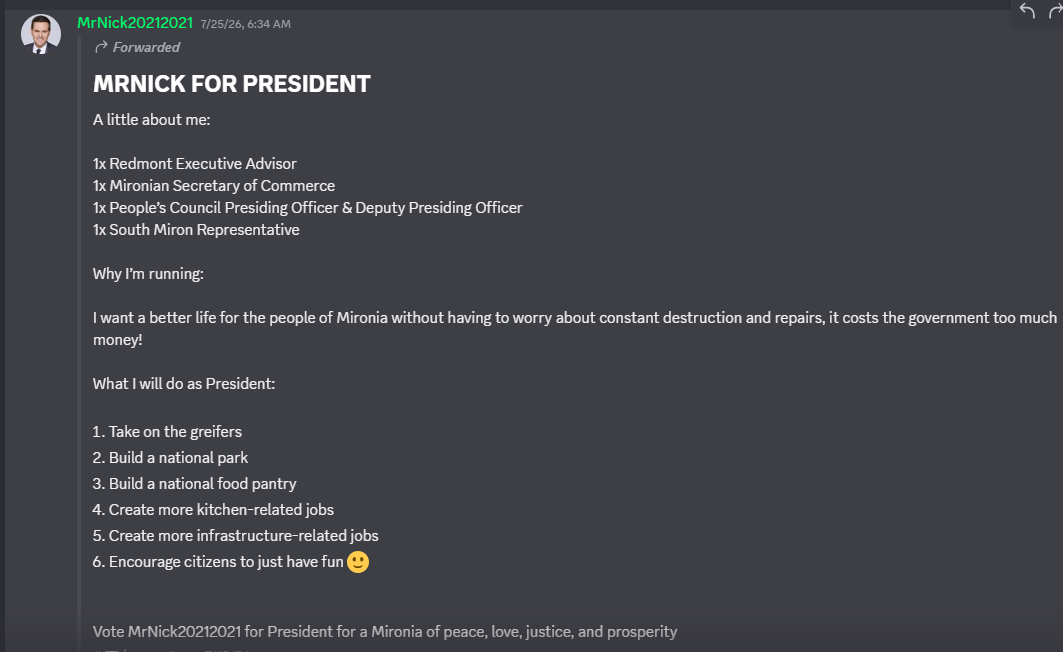This screenshot has height=652, width=1063.
Task: Click list item 'Create more kitchen-related jobs'
Action: point(213,510)
